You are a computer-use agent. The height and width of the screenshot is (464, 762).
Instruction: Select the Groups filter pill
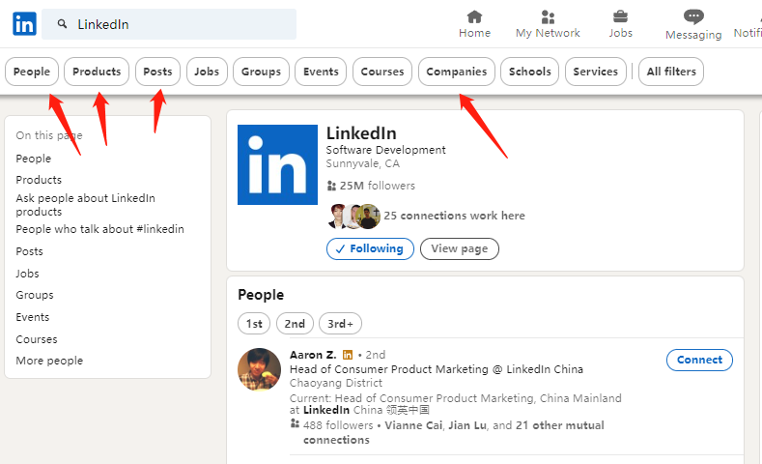point(261,71)
